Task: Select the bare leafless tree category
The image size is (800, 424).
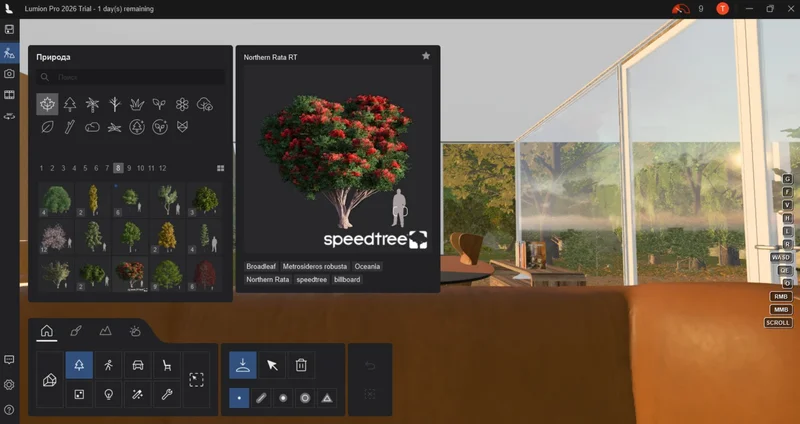Action: tap(115, 105)
